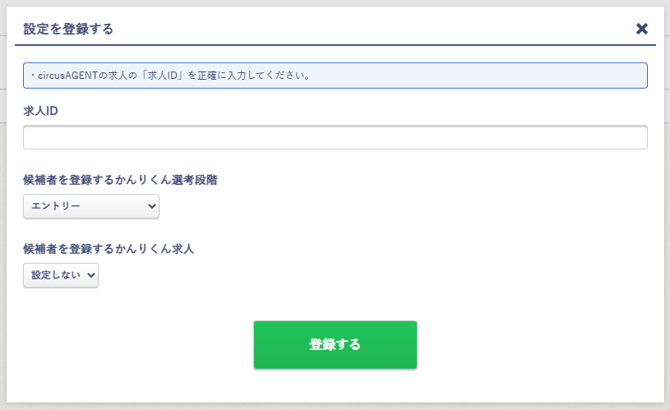Click the 候補者を登録するかんりくん求人 label
This screenshot has height=410, width=670.
[x=108, y=249]
